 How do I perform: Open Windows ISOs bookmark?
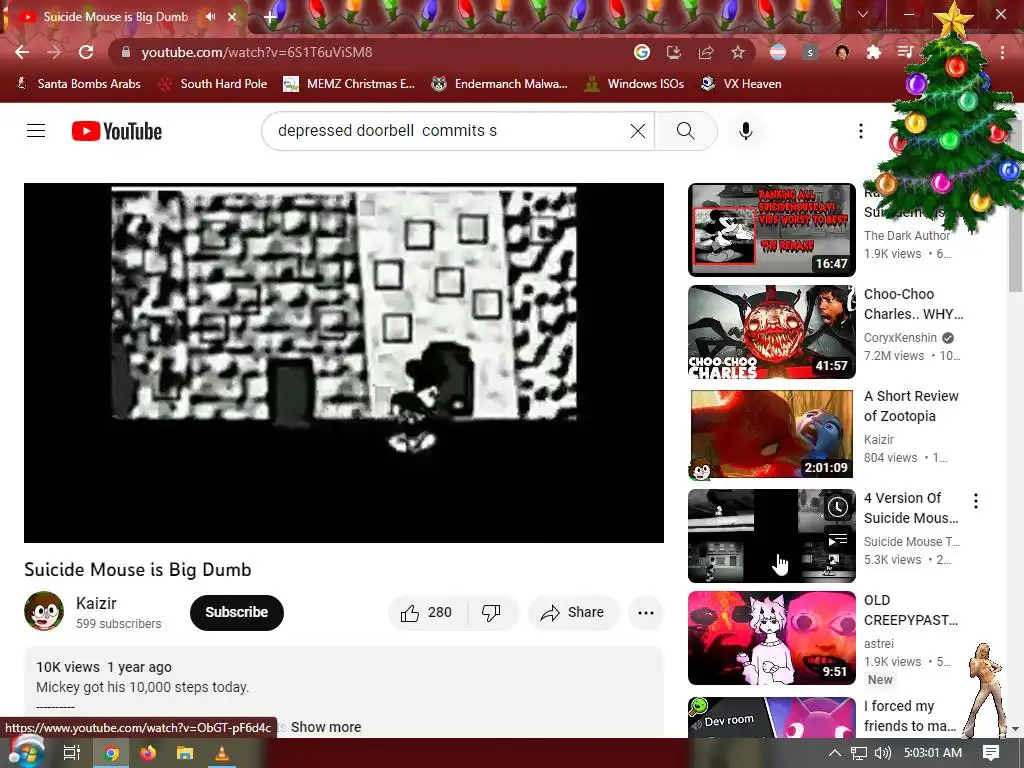[635, 84]
